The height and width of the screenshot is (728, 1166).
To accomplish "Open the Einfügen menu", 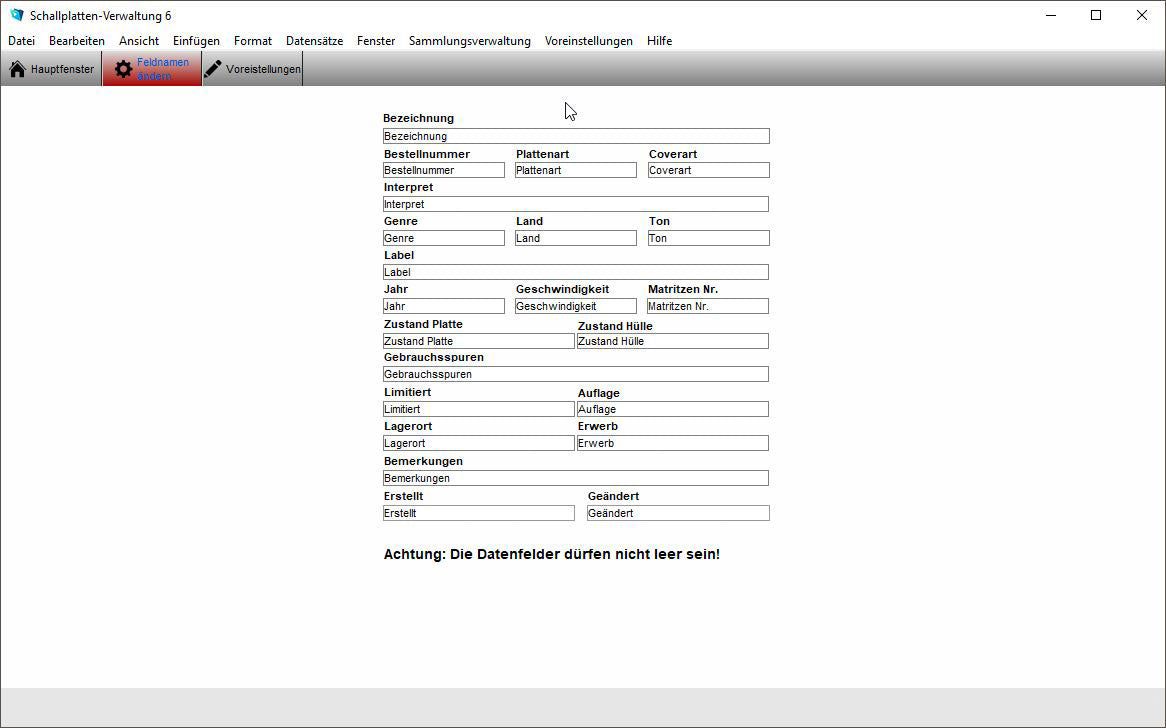I will point(196,41).
